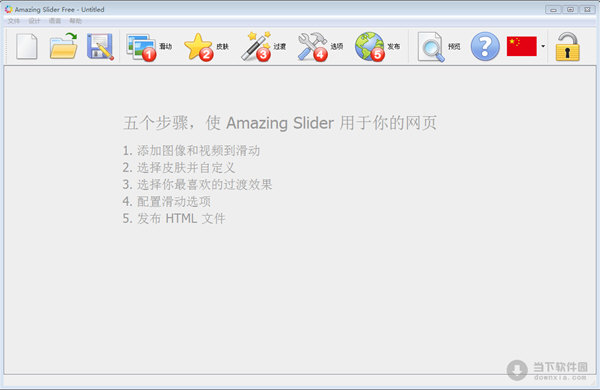
Task: Minimize the Amazing Slider window
Action: click(553, 10)
